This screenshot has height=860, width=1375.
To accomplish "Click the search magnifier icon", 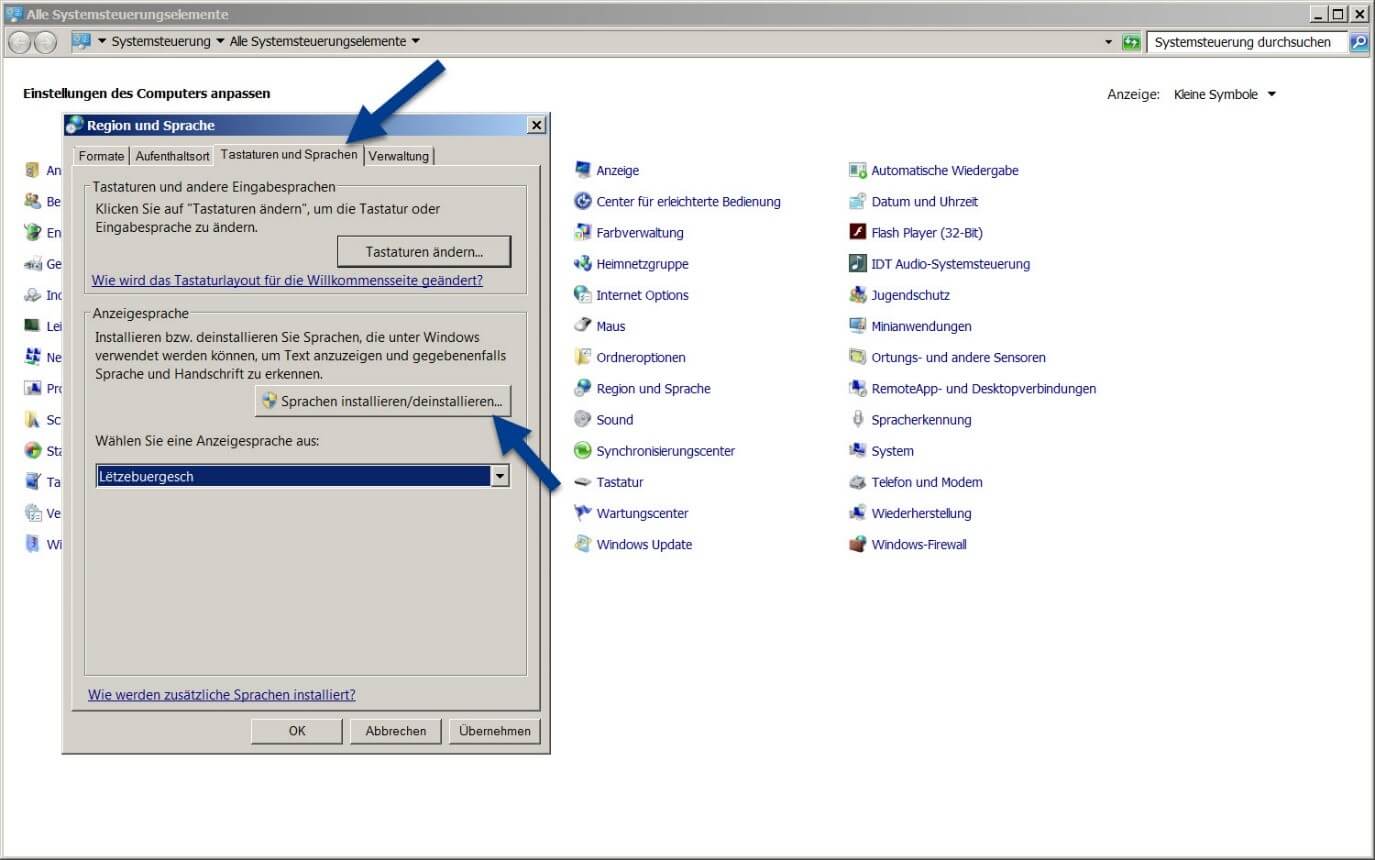I will [x=1359, y=42].
